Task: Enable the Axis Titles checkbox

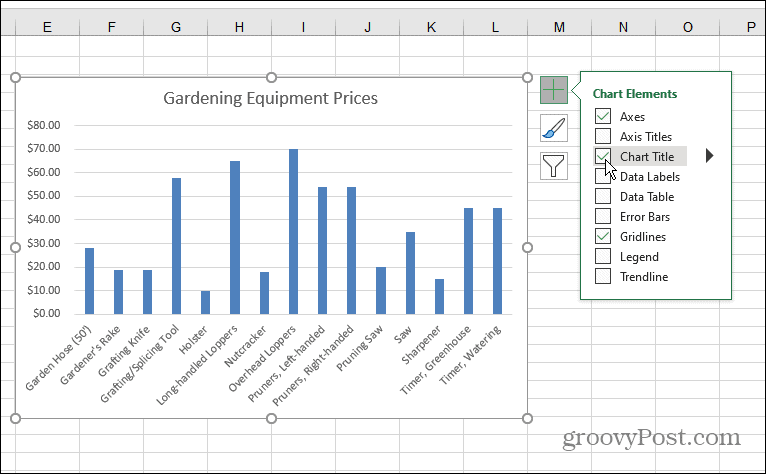Action: (x=603, y=137)
